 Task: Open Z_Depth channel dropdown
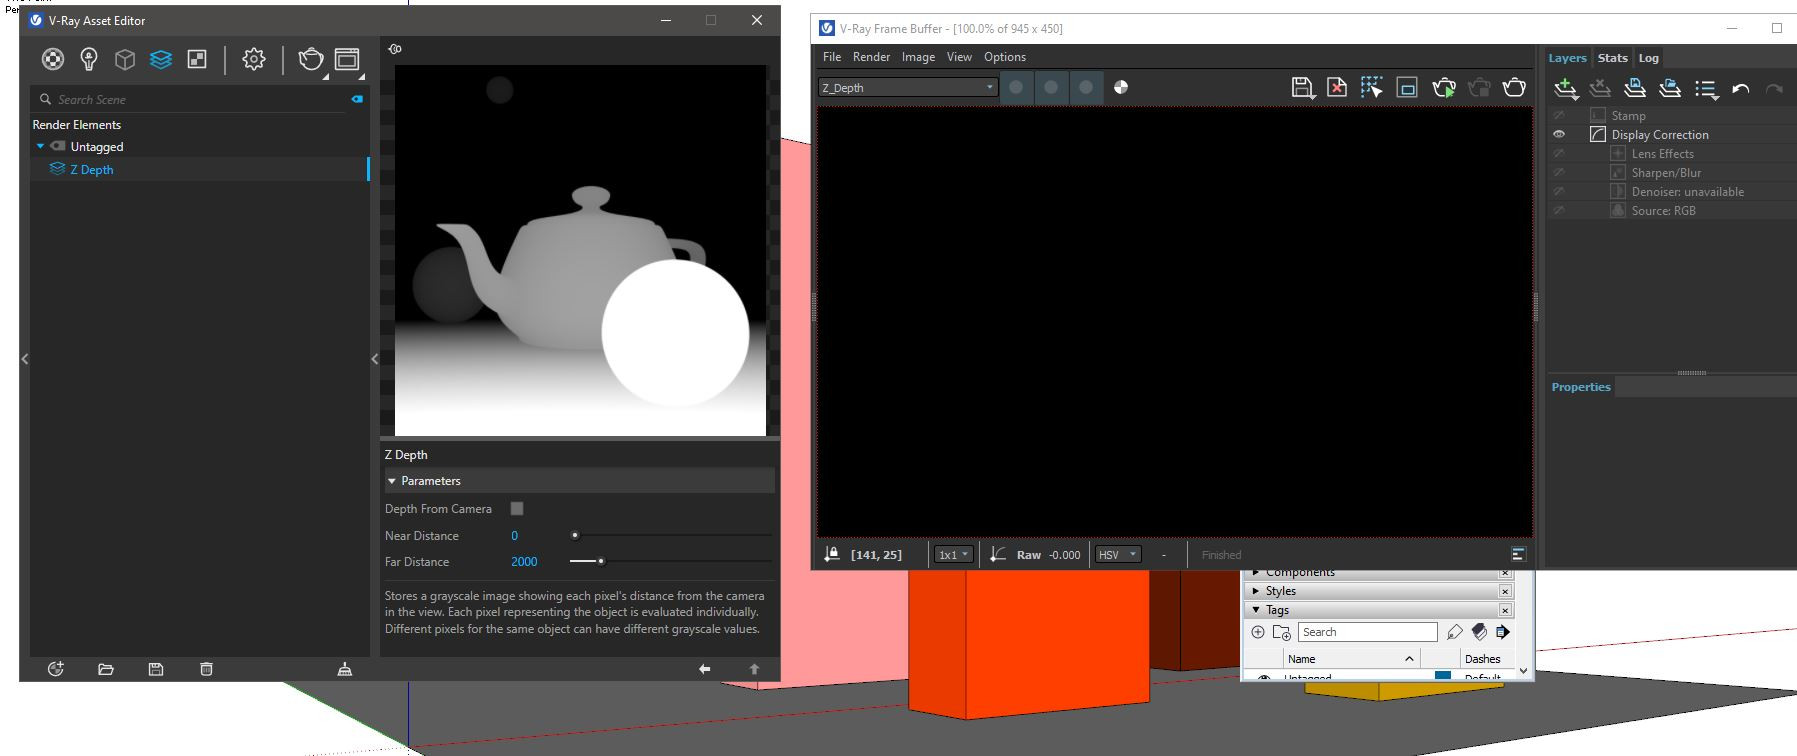(908, 88)
